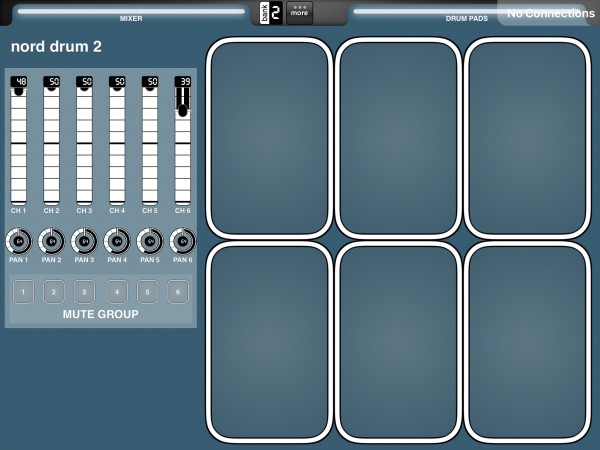Toggle mute group button 3
Image resolution: width=600 pixels, height=450 pixels.
[x=84, y=292]
